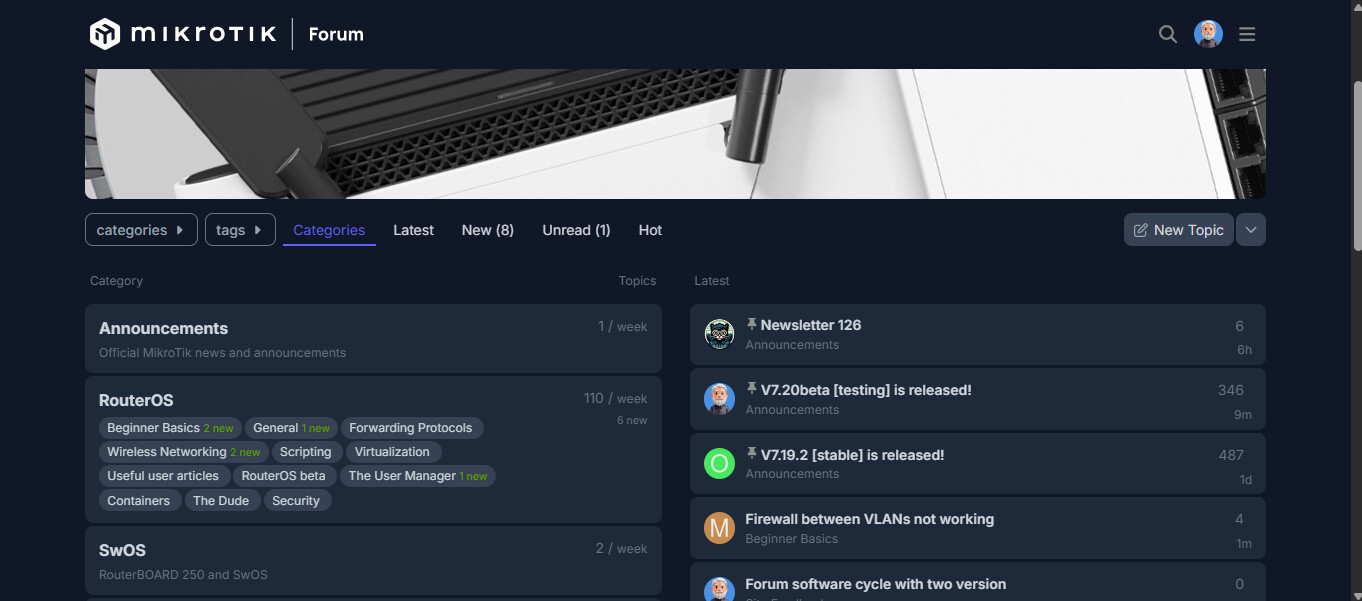Click the MikroTik logo
Viewport: 1362px width, 601px height.
(x=183, y=34)
